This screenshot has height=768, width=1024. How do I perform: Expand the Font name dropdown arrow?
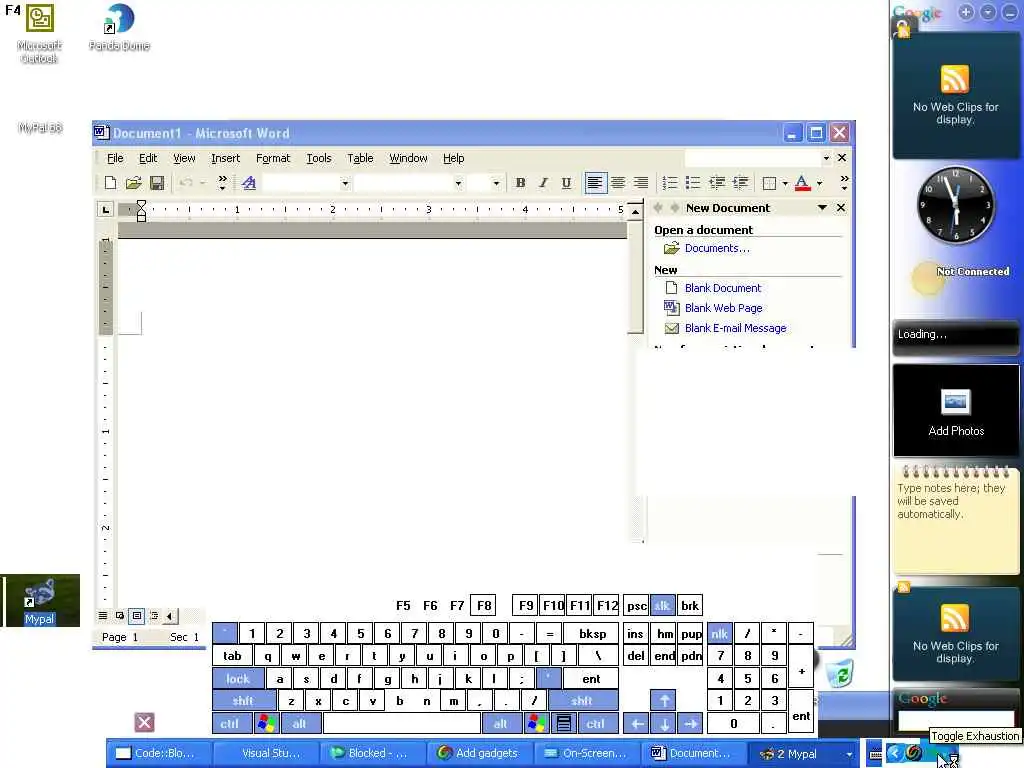[x=458, y=184]
